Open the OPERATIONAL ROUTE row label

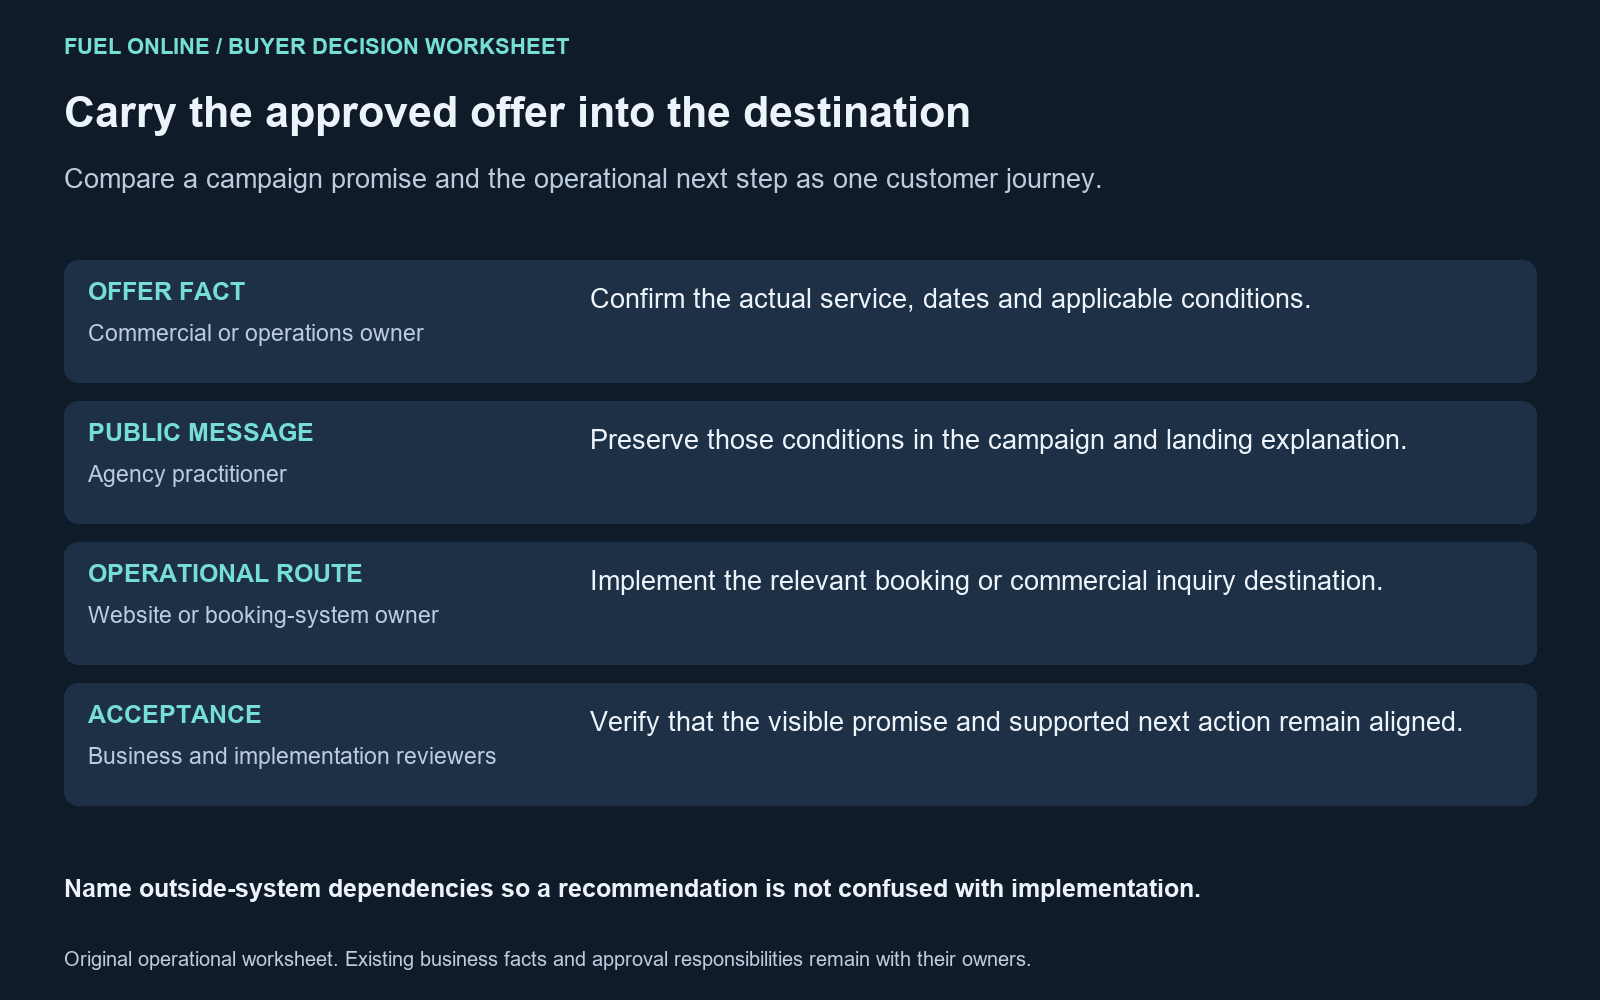coord(225,573)
